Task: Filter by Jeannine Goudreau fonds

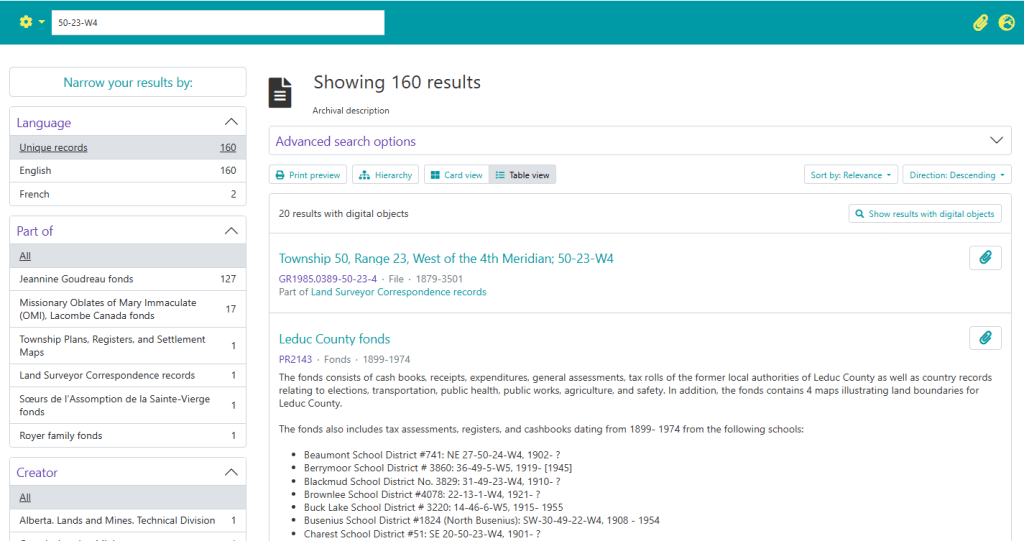Action: (76, 279)
